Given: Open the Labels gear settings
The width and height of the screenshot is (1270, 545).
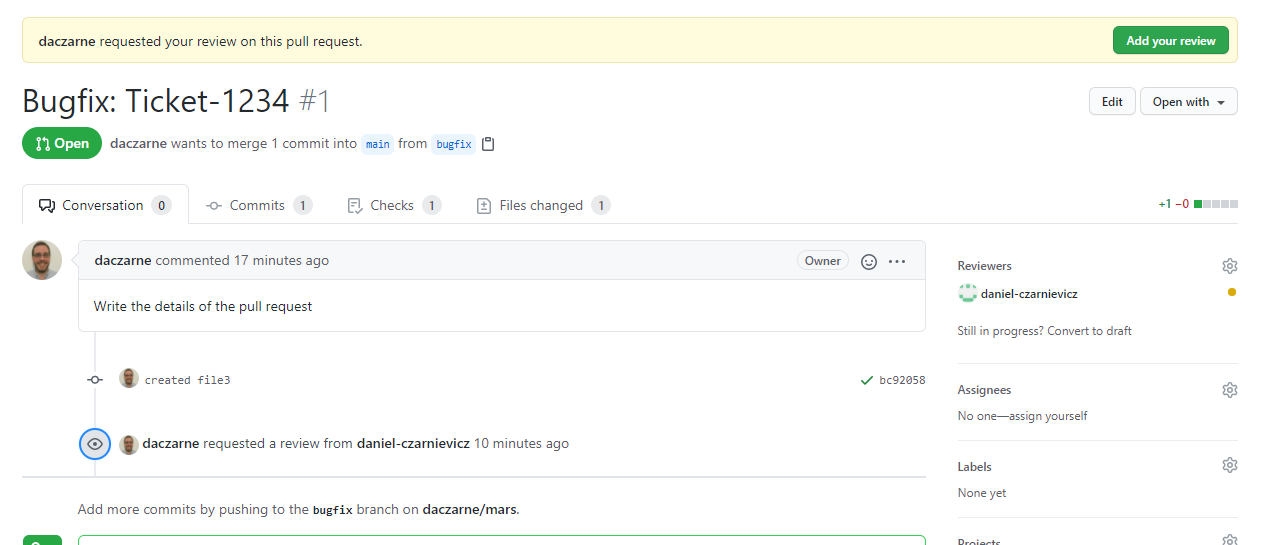Looking at the screenshot, I should [1229, 466].
